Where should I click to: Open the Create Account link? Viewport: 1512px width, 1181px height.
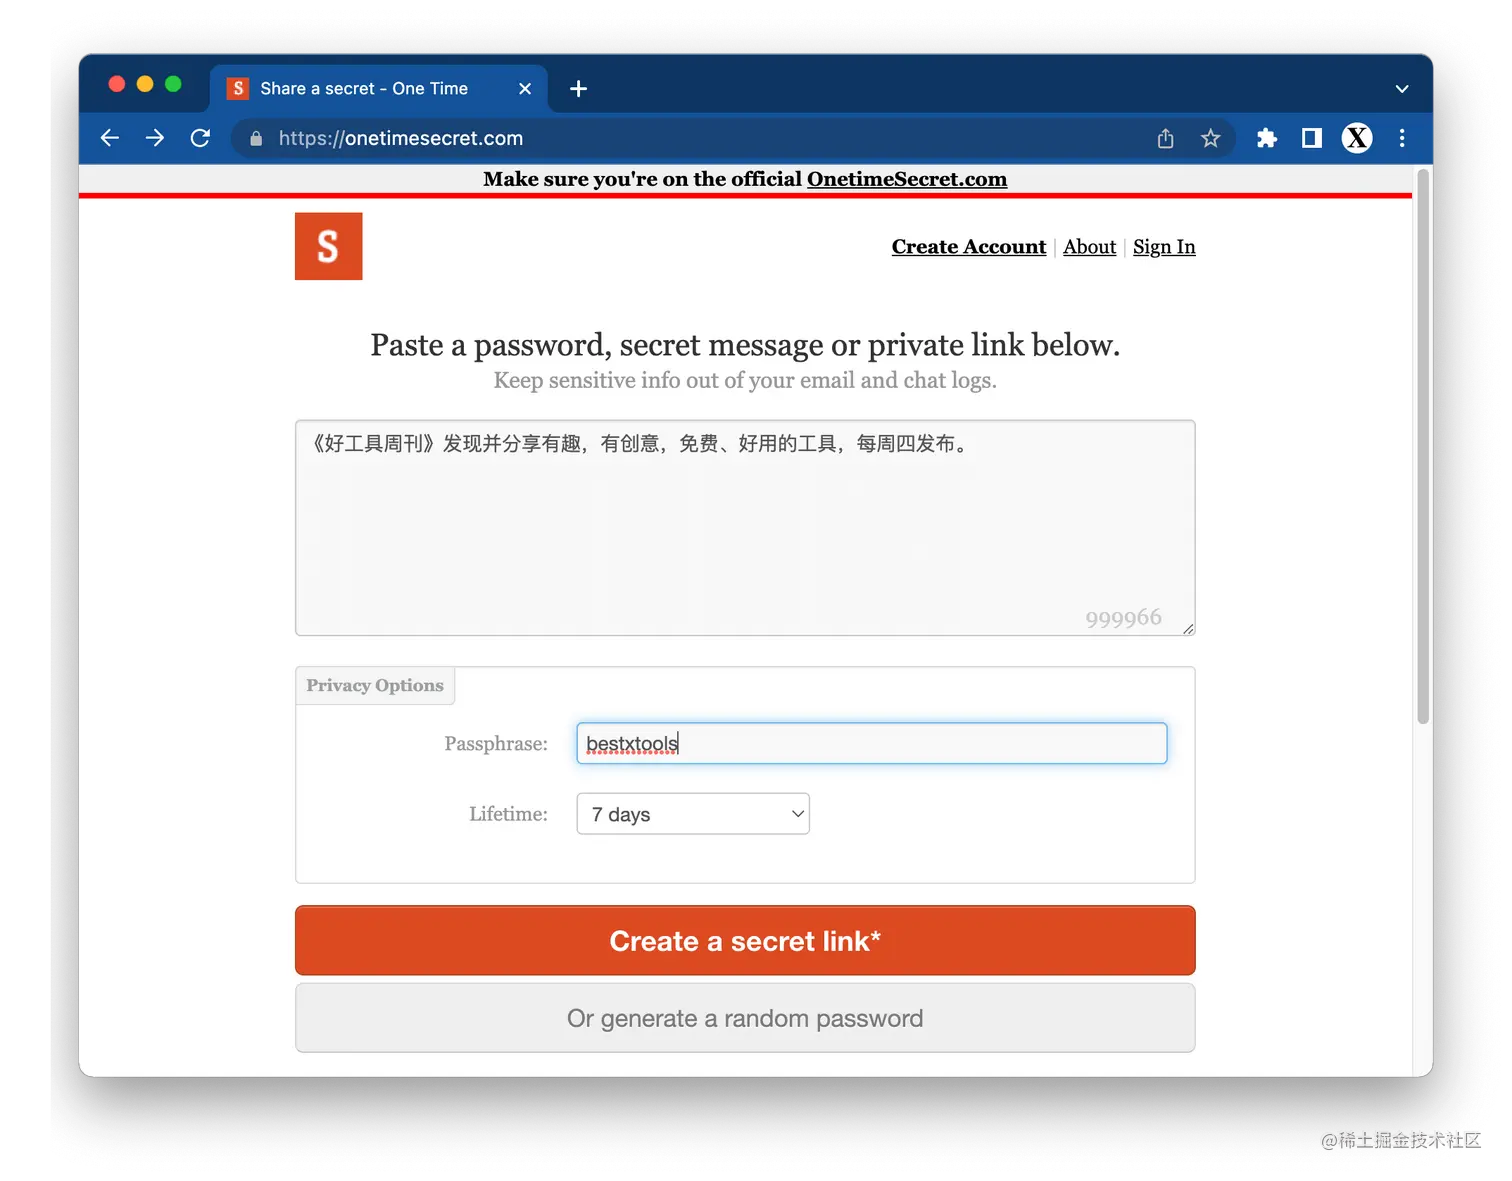(x=968, y=247)
